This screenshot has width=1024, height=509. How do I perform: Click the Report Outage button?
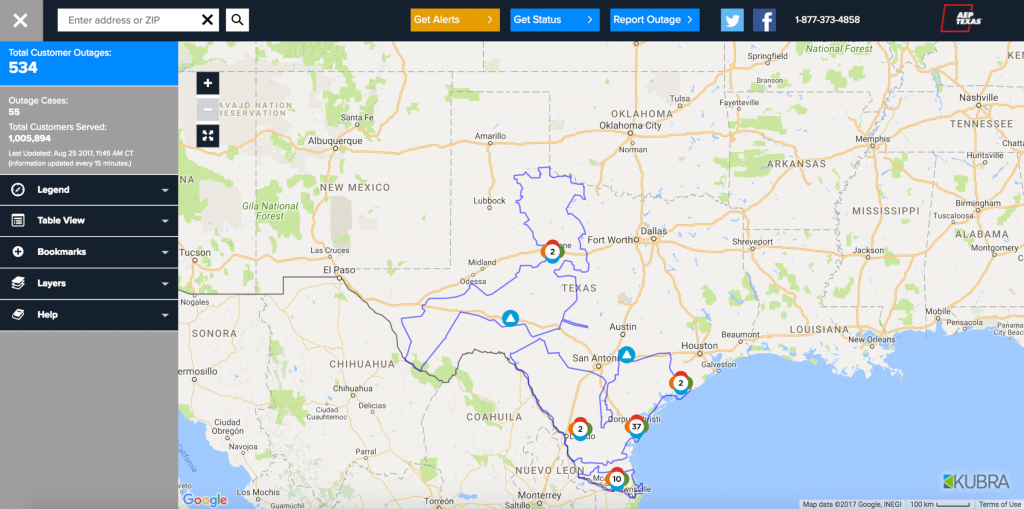click(654, 19)
